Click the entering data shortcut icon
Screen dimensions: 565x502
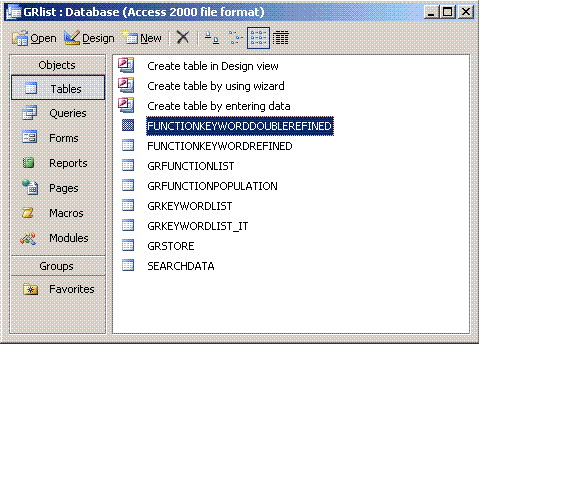tap(126, 105)
